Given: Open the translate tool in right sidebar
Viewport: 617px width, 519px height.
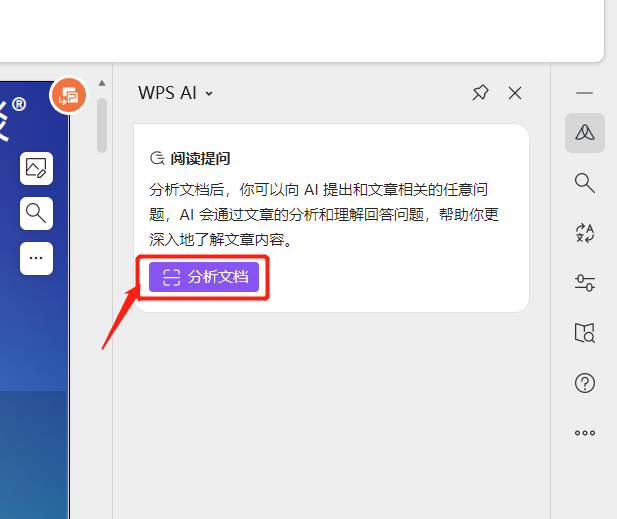Looking at the screenshot, I should 585,233.
